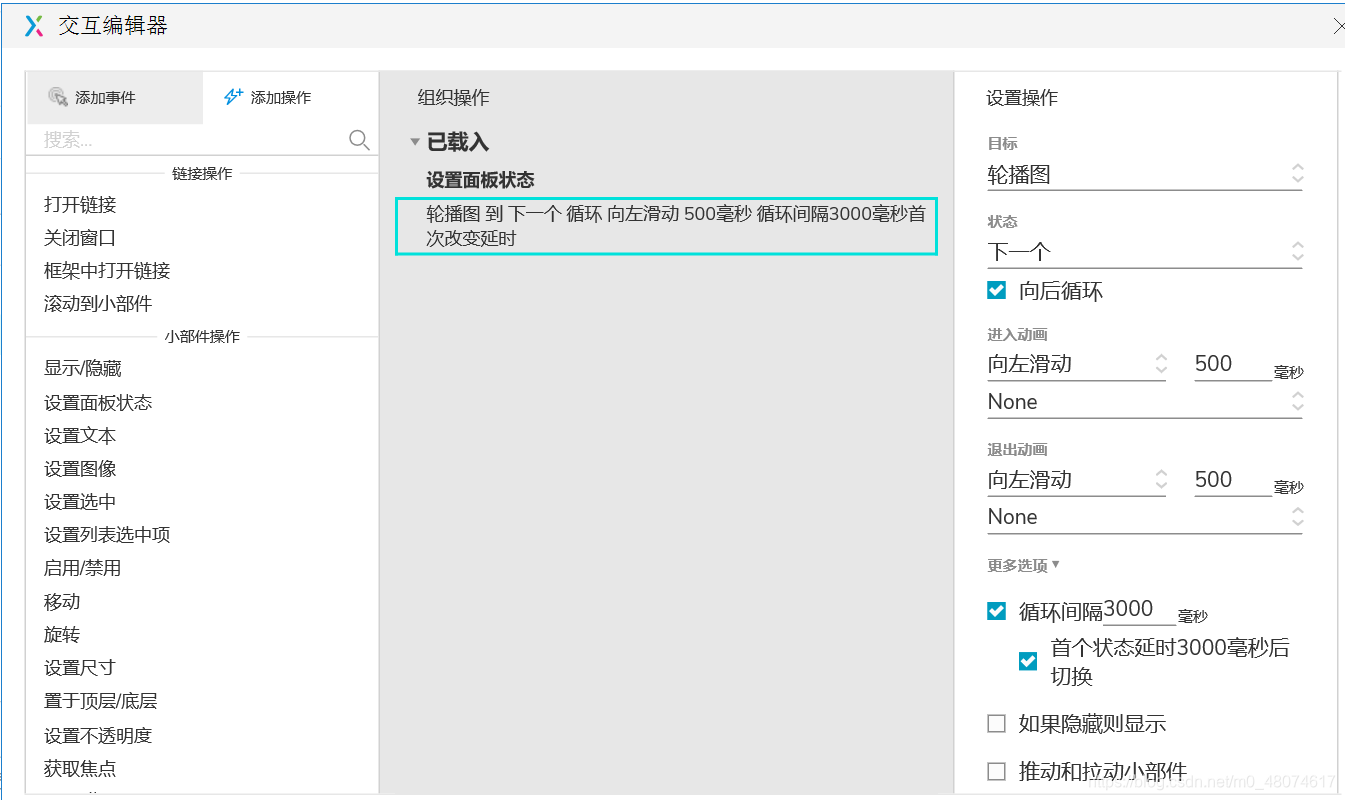Click the Axure logo icon in the title bar

pyautogui.click(x=34, y=26)
